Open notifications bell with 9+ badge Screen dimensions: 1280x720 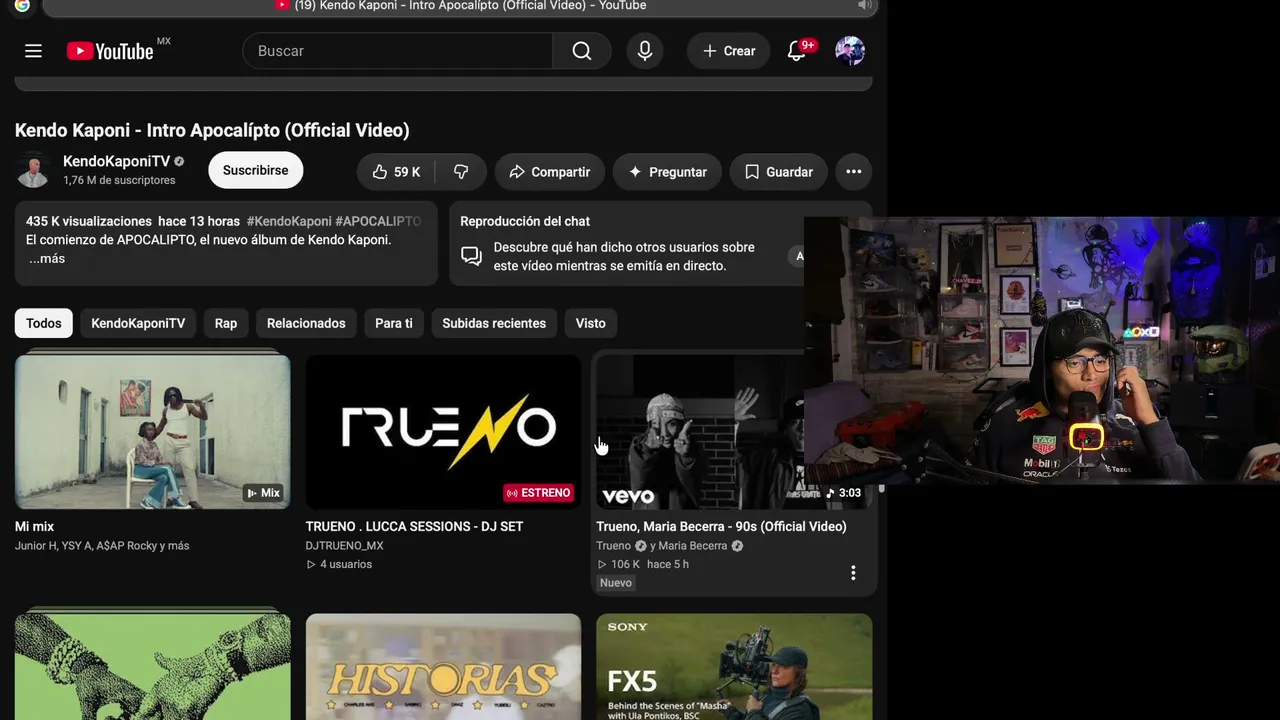tap(797, 51)
